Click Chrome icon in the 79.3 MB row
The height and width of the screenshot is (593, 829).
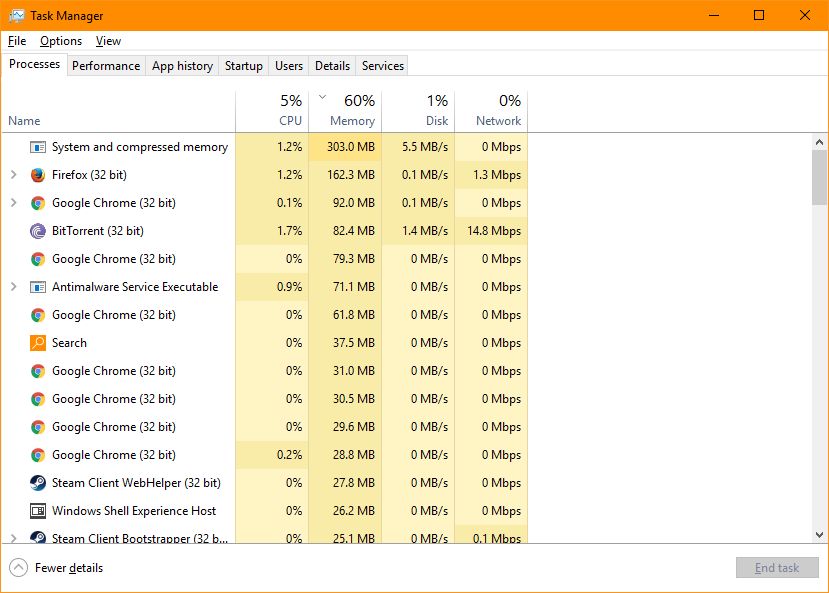point(38,259)
